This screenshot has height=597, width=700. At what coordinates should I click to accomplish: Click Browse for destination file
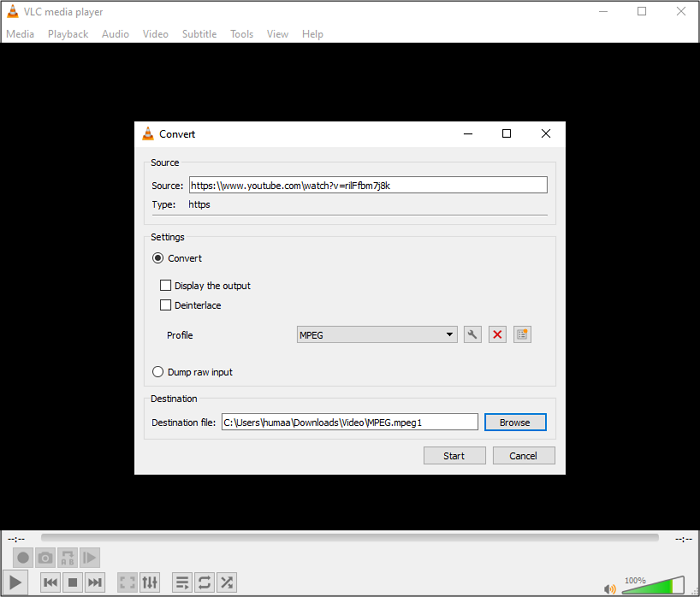tap(515, 422)
